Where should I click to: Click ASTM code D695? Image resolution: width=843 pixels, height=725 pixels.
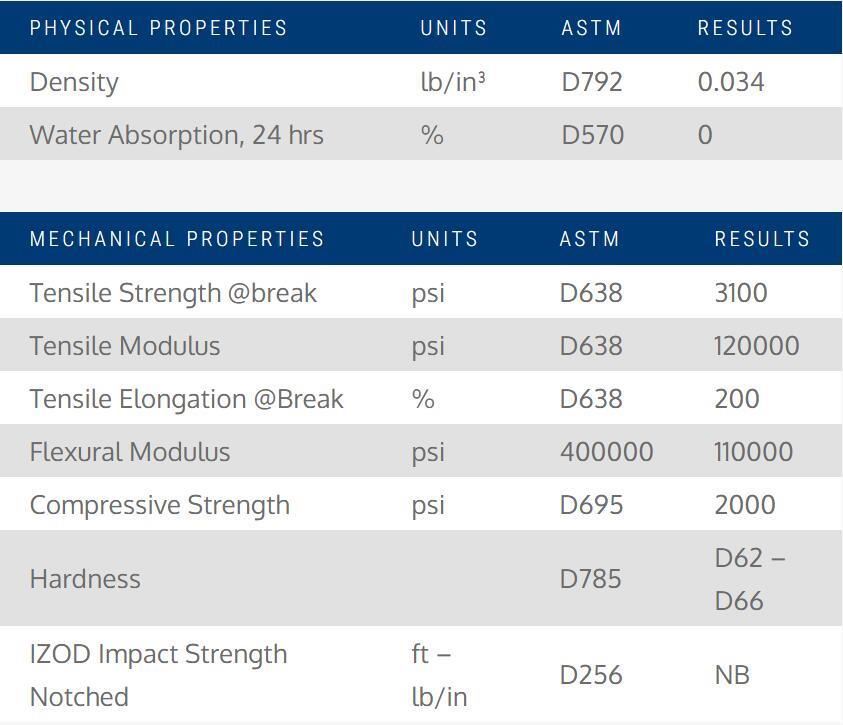tap(591, 505)
